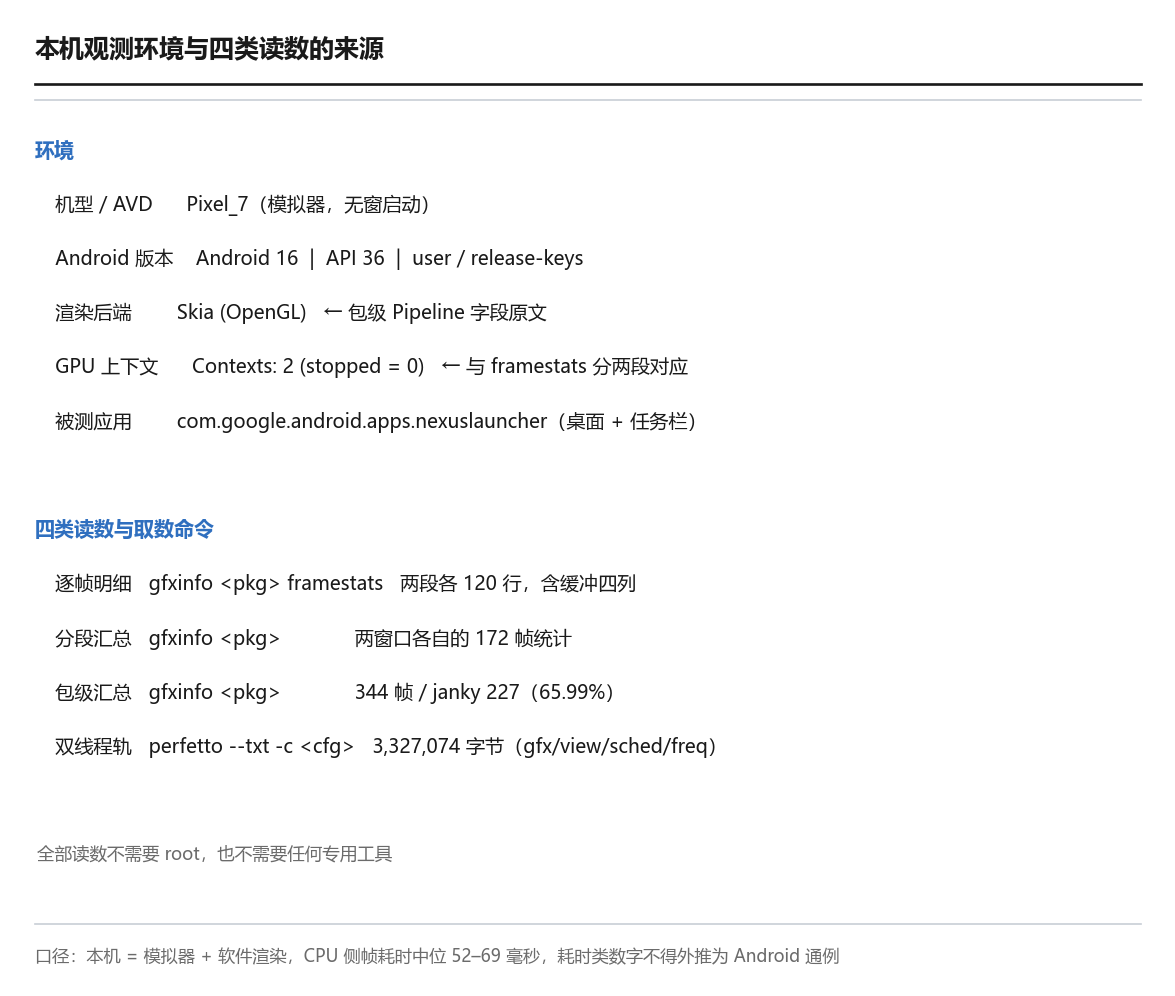Viewport: 1175px width, 996px height.
Task: Click the 分段汇总 row label
Action: 93,639
